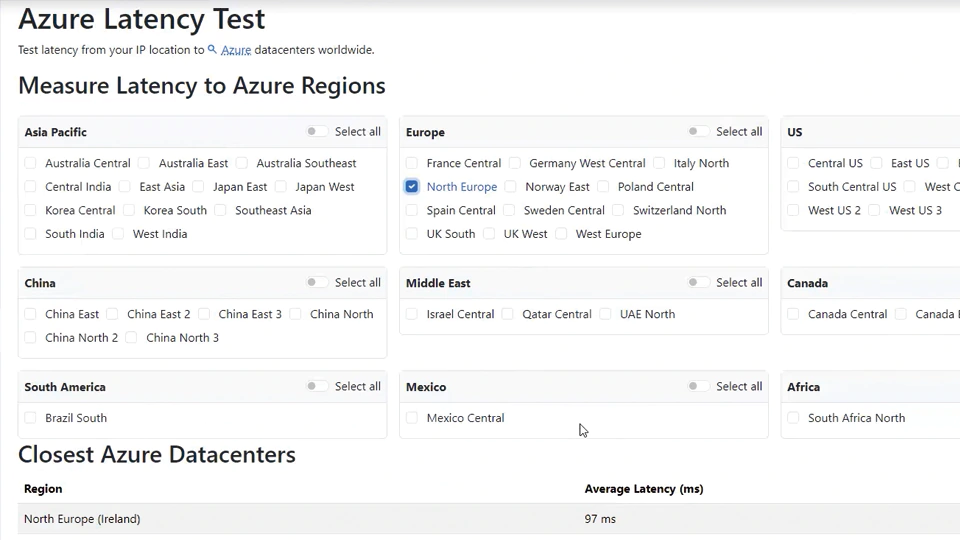Check the Central India checkbox
This screenshot has height=540, width=960.
[30, 187]
